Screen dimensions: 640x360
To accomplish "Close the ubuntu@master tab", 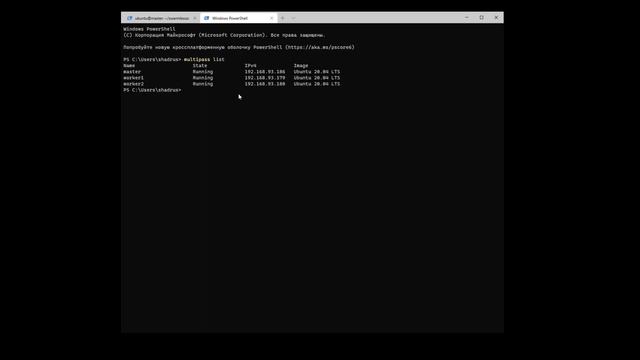I will [195, 18].
